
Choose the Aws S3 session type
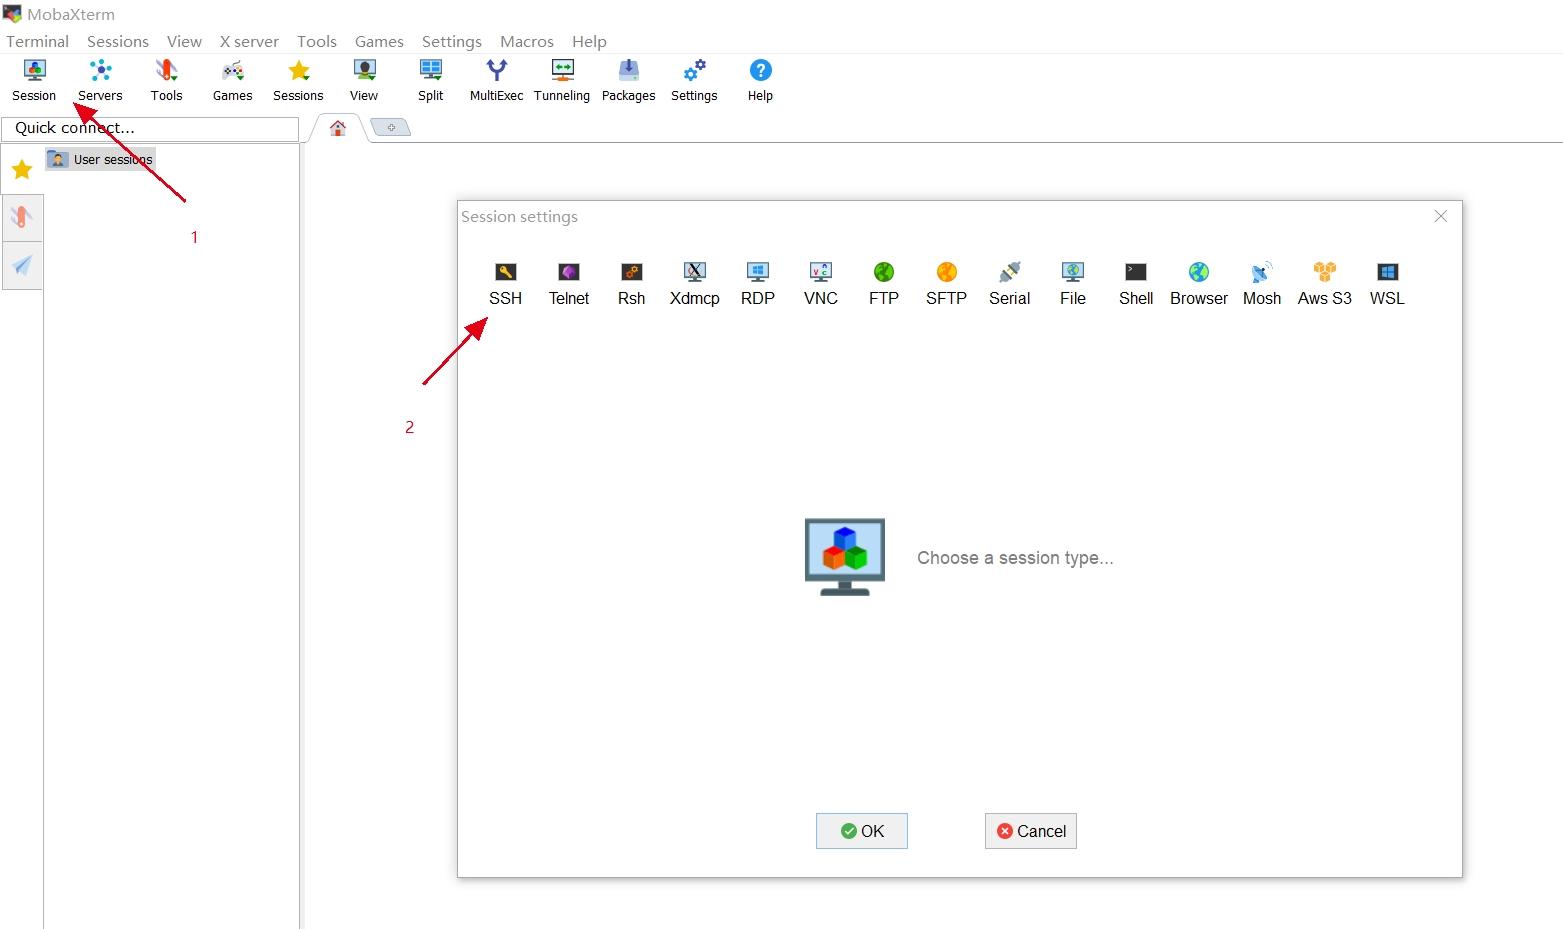tap(1324, 284)
